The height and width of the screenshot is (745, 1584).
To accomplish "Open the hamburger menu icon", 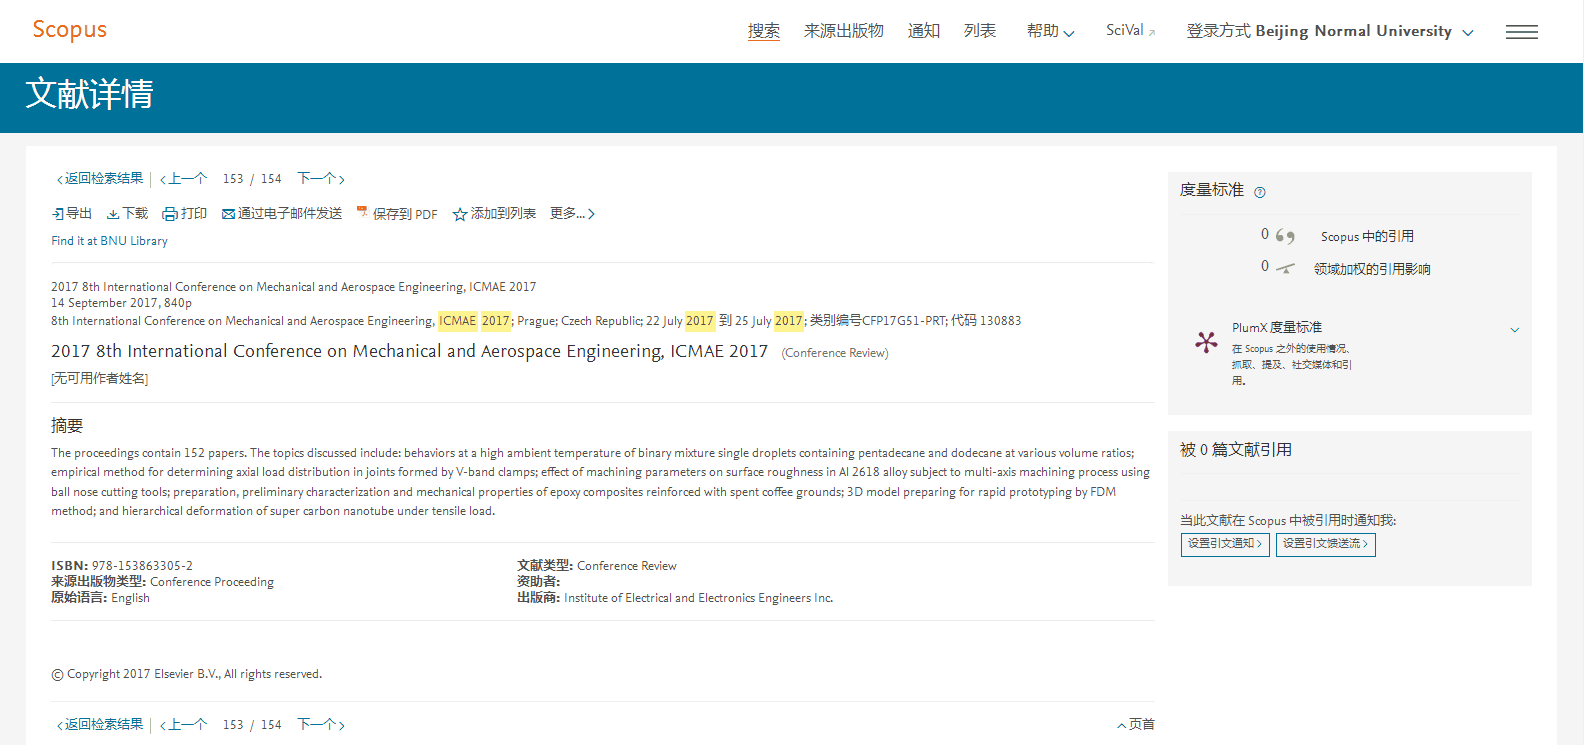I will click(x=1521, y=32).
